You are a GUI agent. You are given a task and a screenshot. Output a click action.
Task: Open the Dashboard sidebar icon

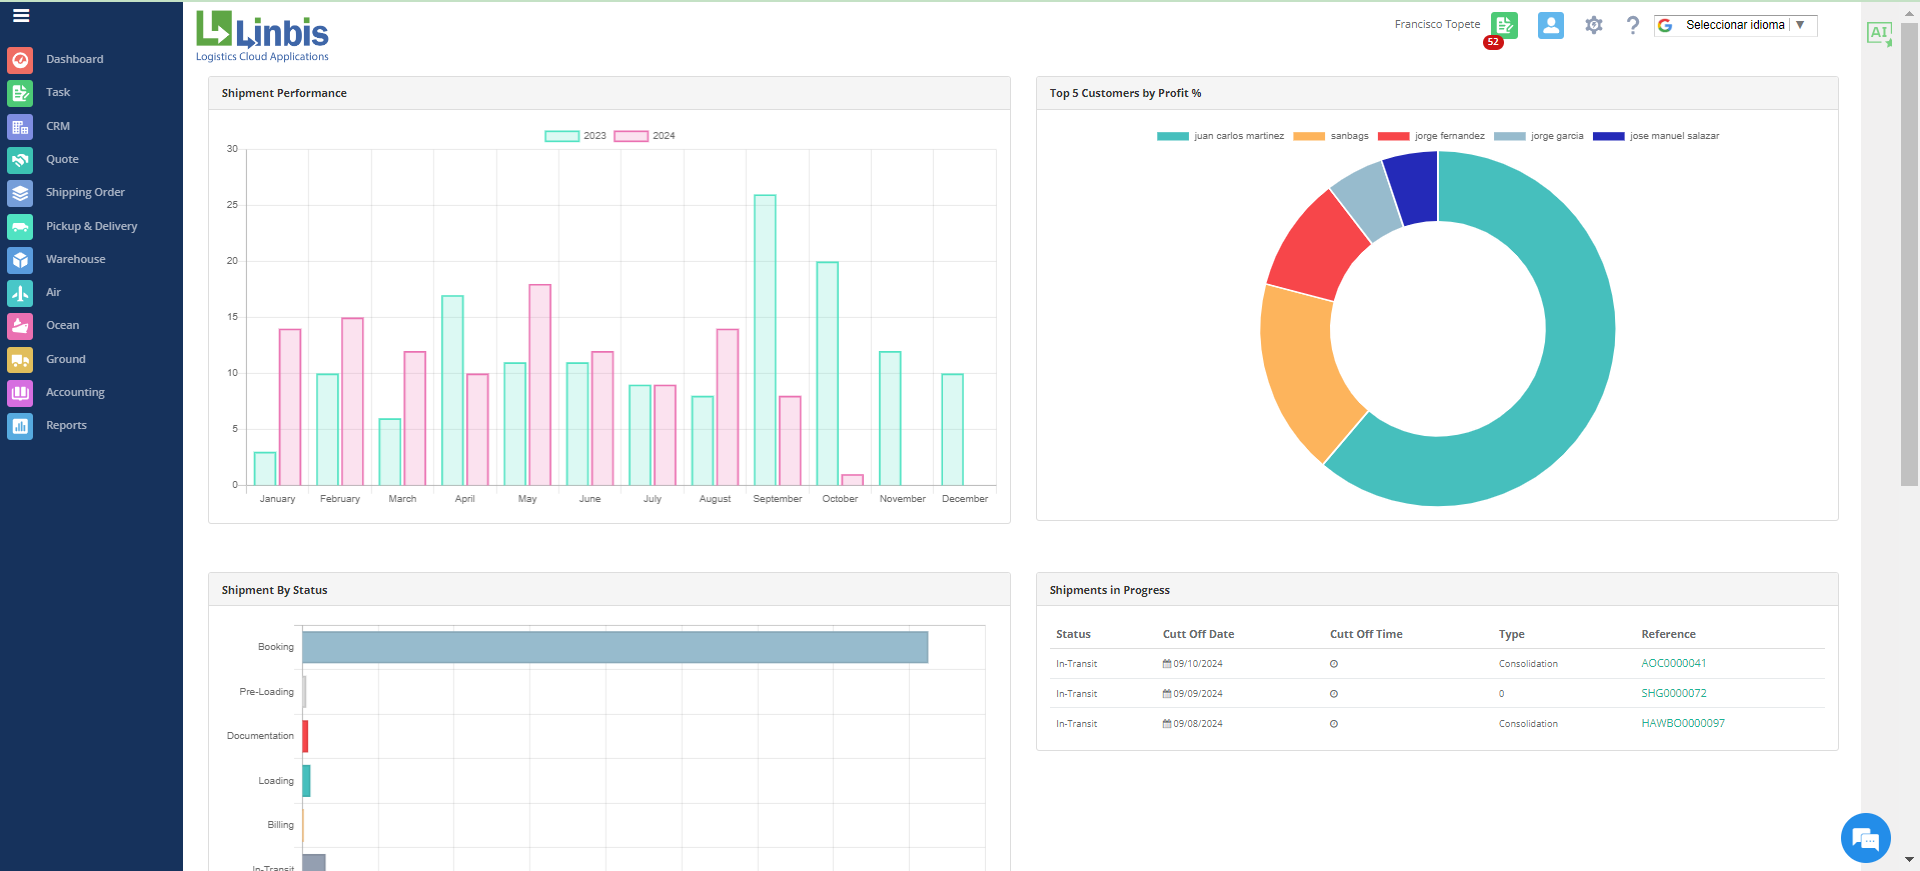click(20, 60)
